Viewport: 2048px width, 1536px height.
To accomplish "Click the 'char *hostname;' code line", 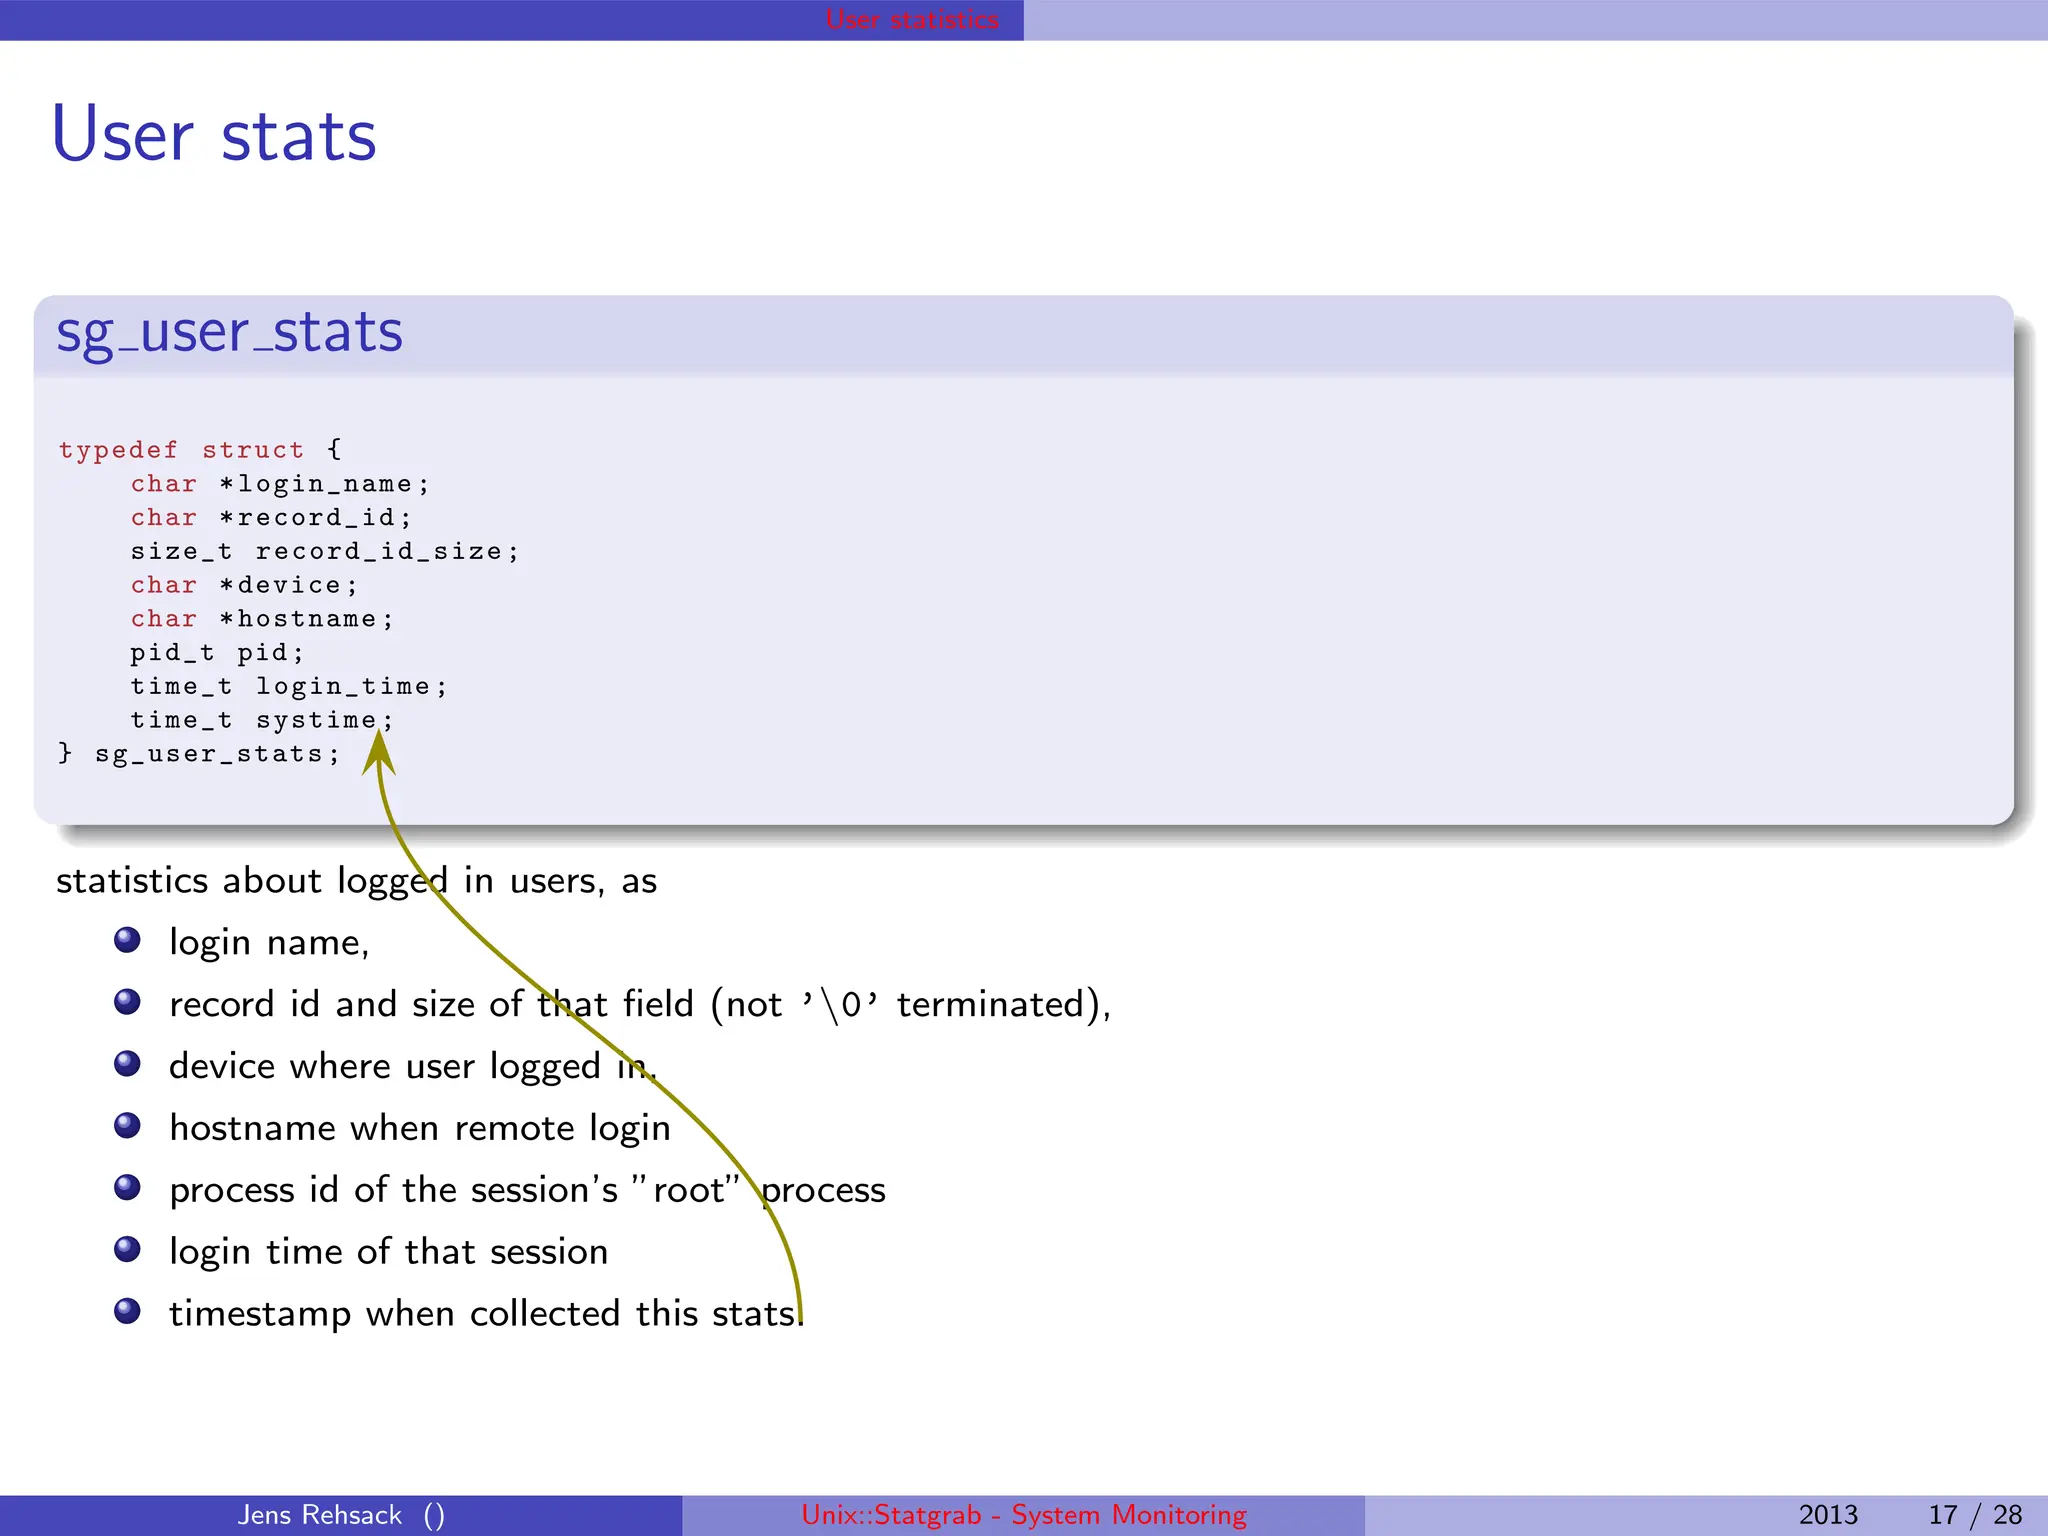I will 262,619.
